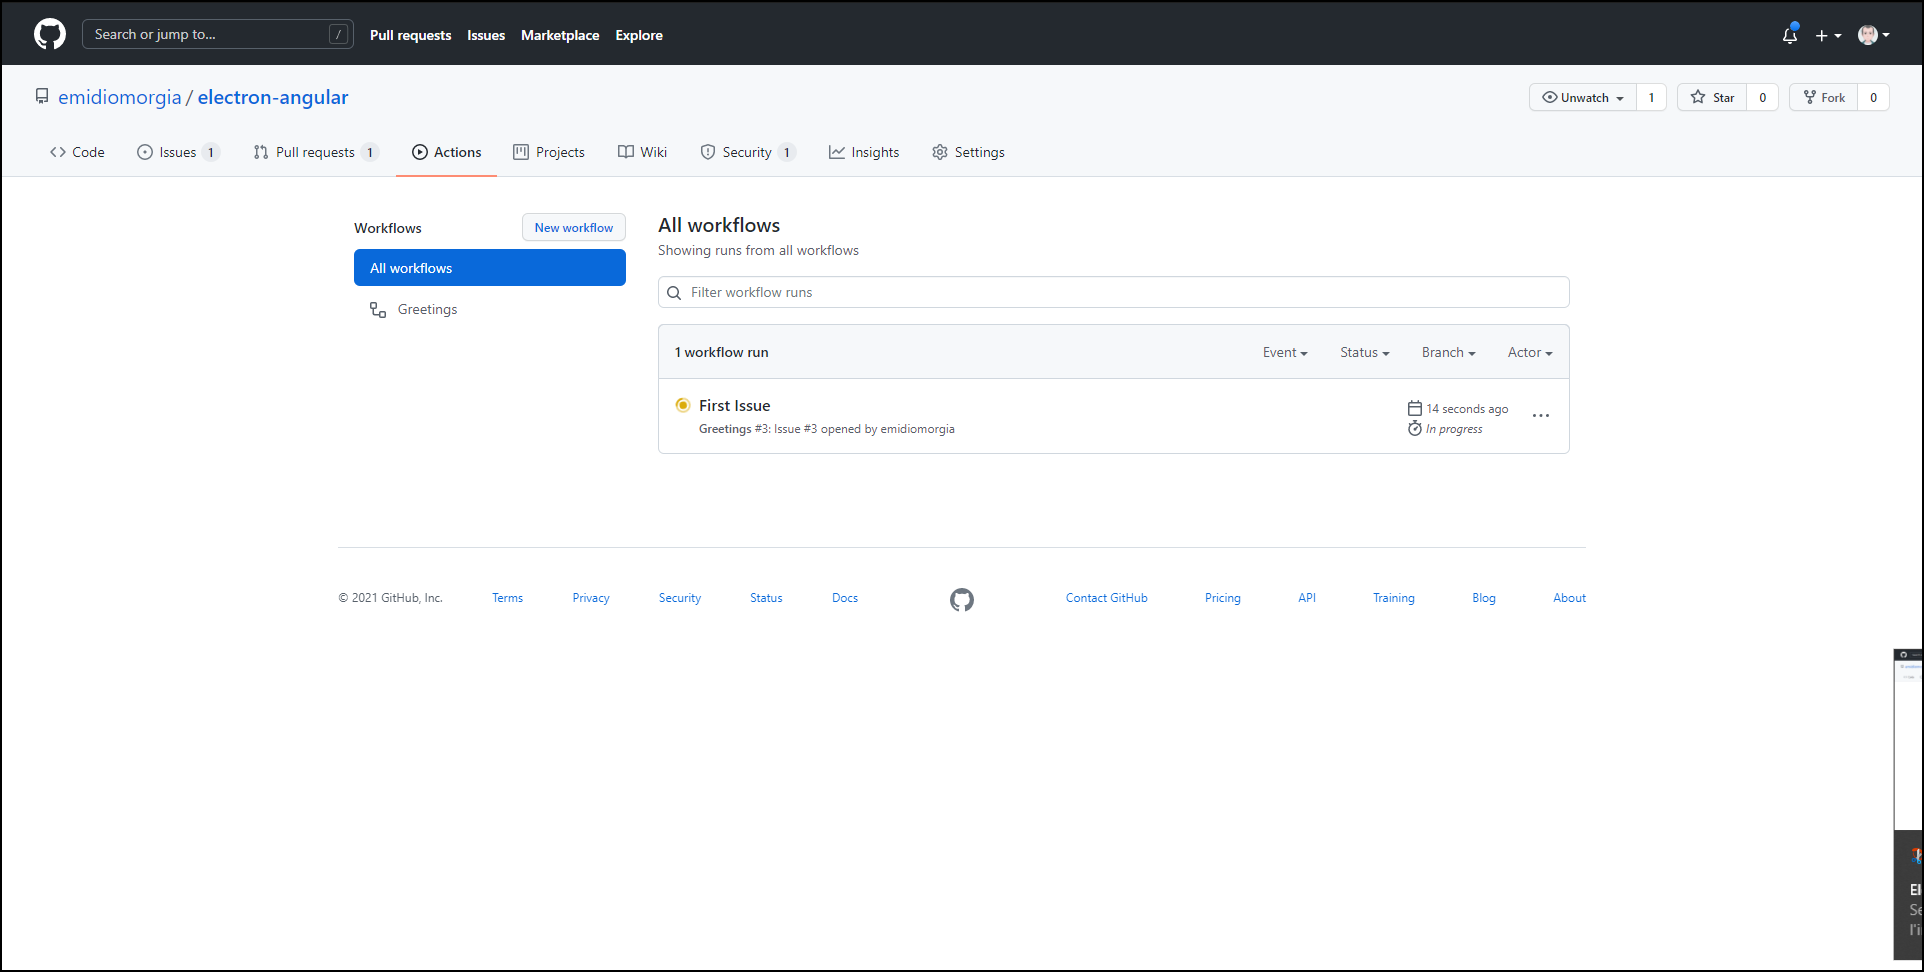1924x972 pixels.
Task: Open the Branch filter dropdown
Action: 1448,352
